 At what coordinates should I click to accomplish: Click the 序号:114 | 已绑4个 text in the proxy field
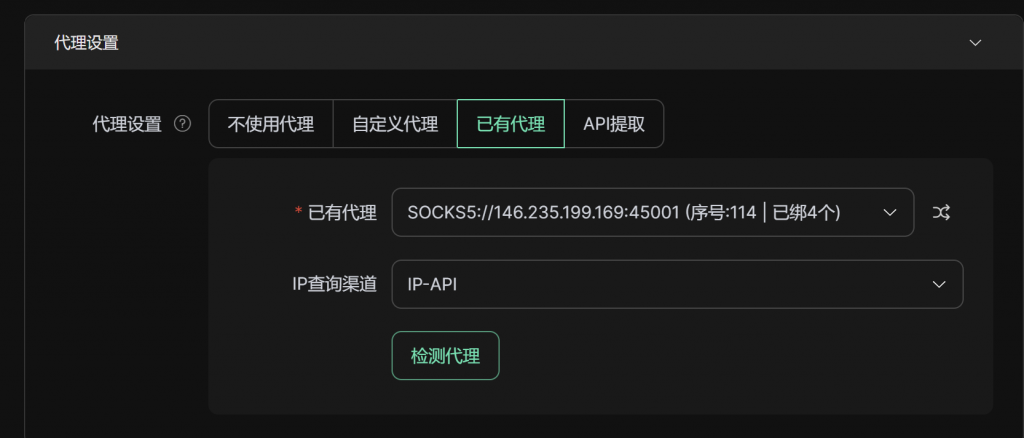(770, 212)
